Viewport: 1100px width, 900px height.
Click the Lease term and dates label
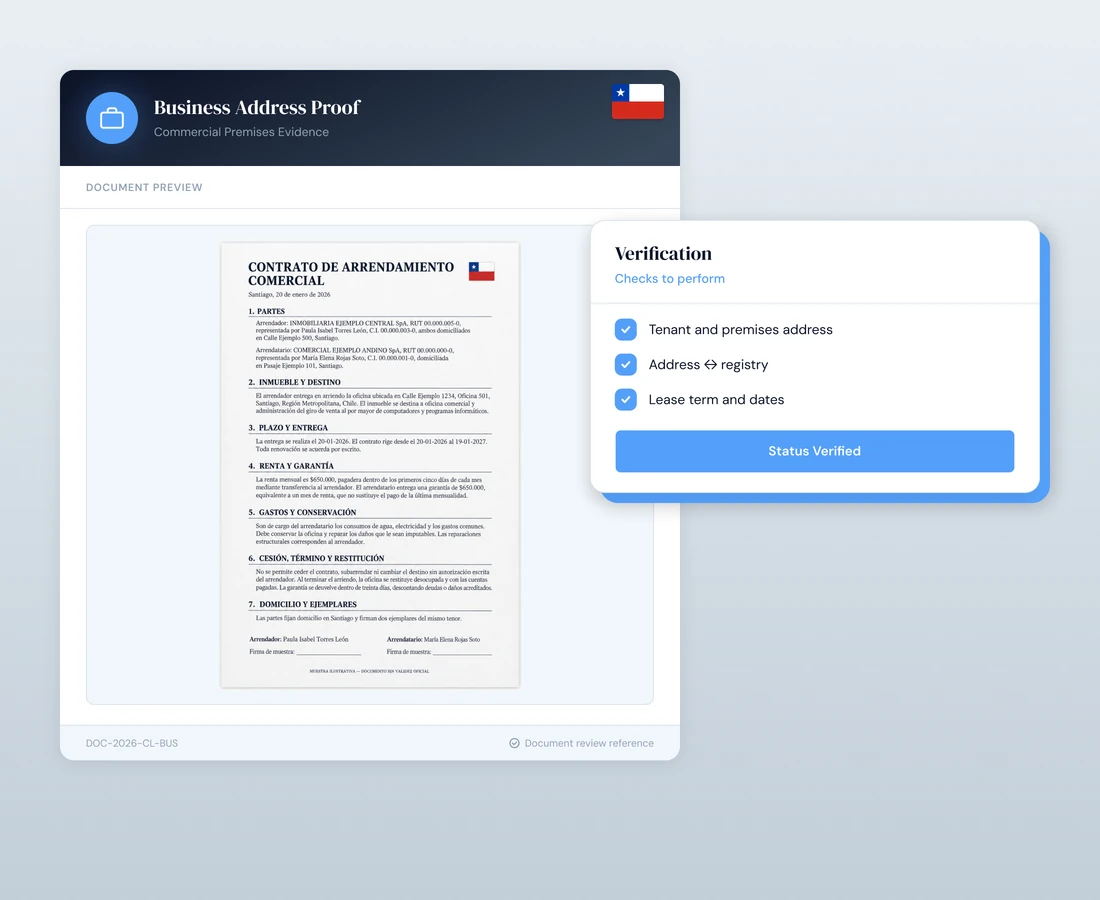[716, 400]
